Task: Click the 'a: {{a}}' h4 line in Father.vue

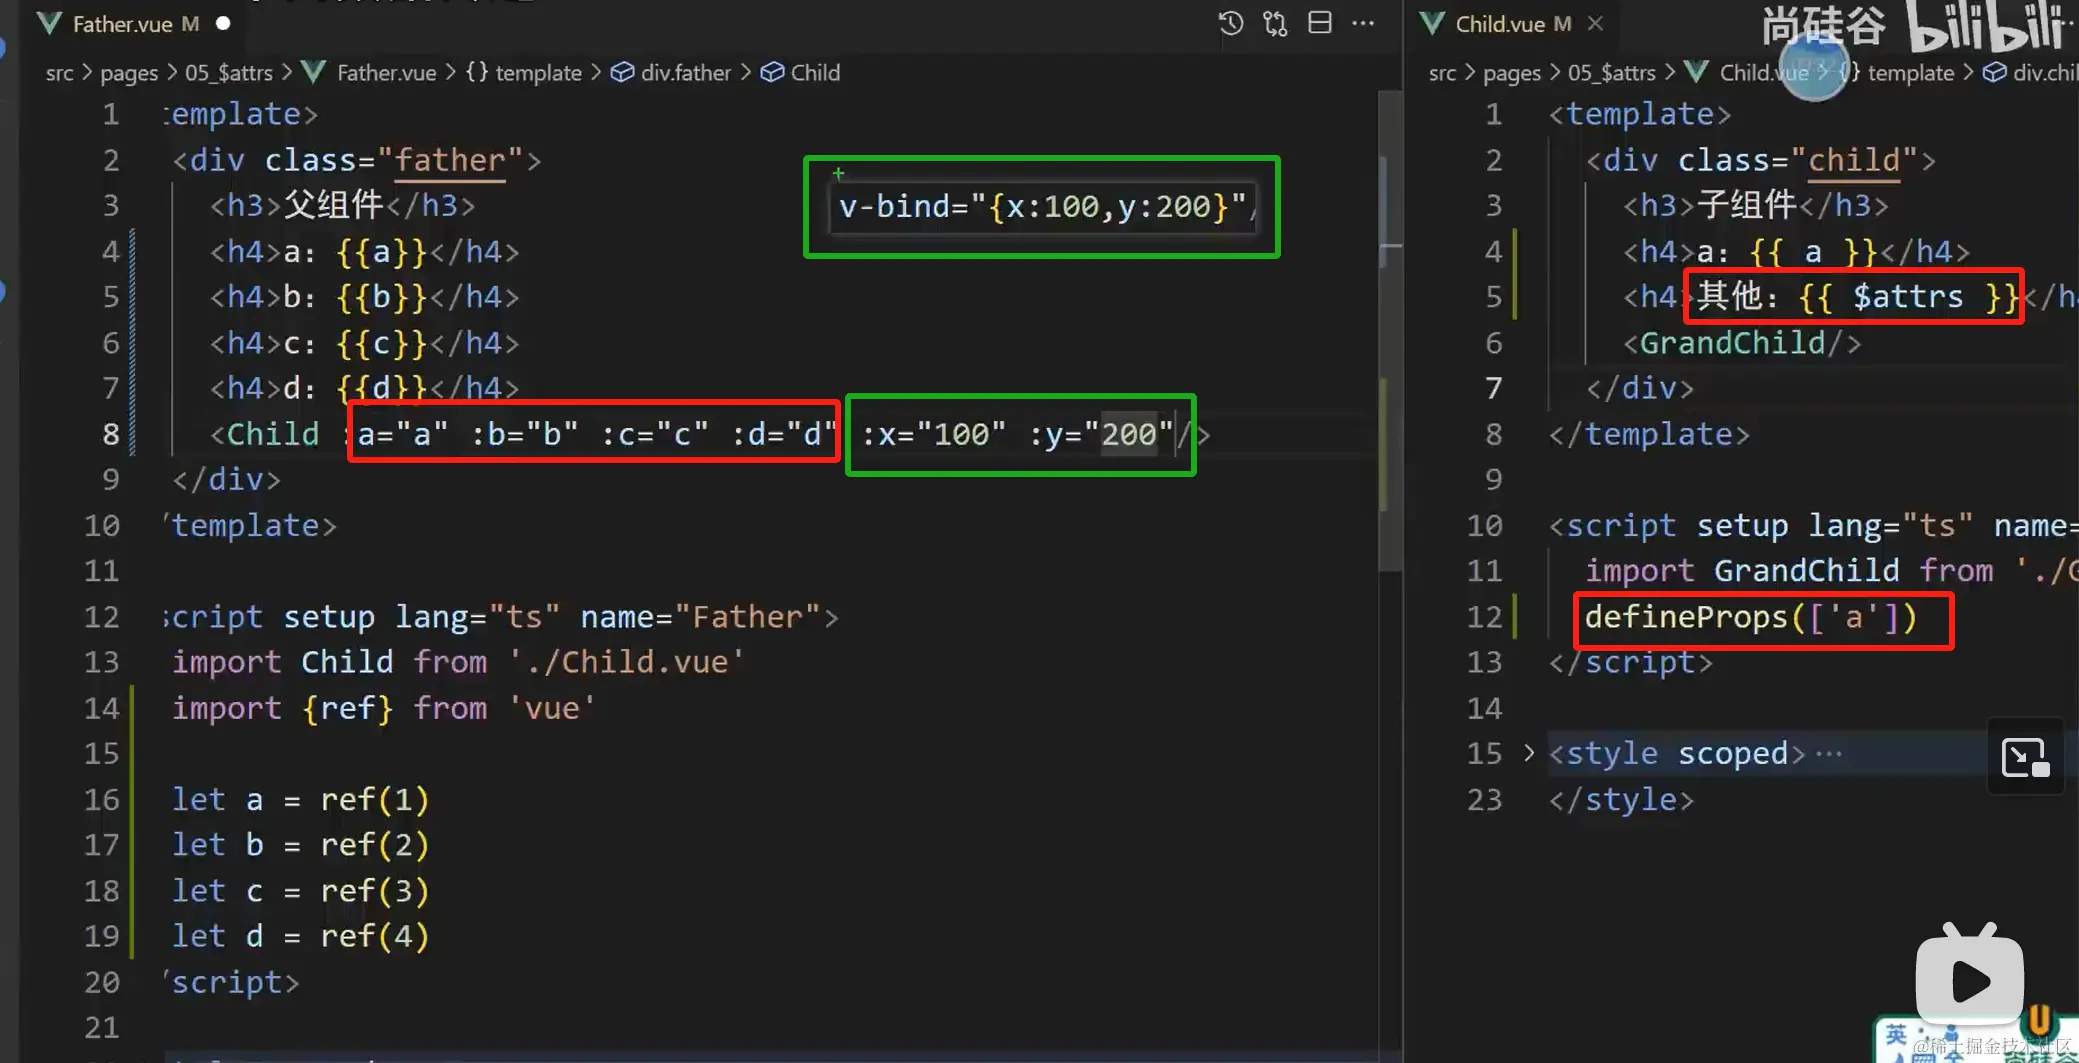Action: (x=364, y=251)
